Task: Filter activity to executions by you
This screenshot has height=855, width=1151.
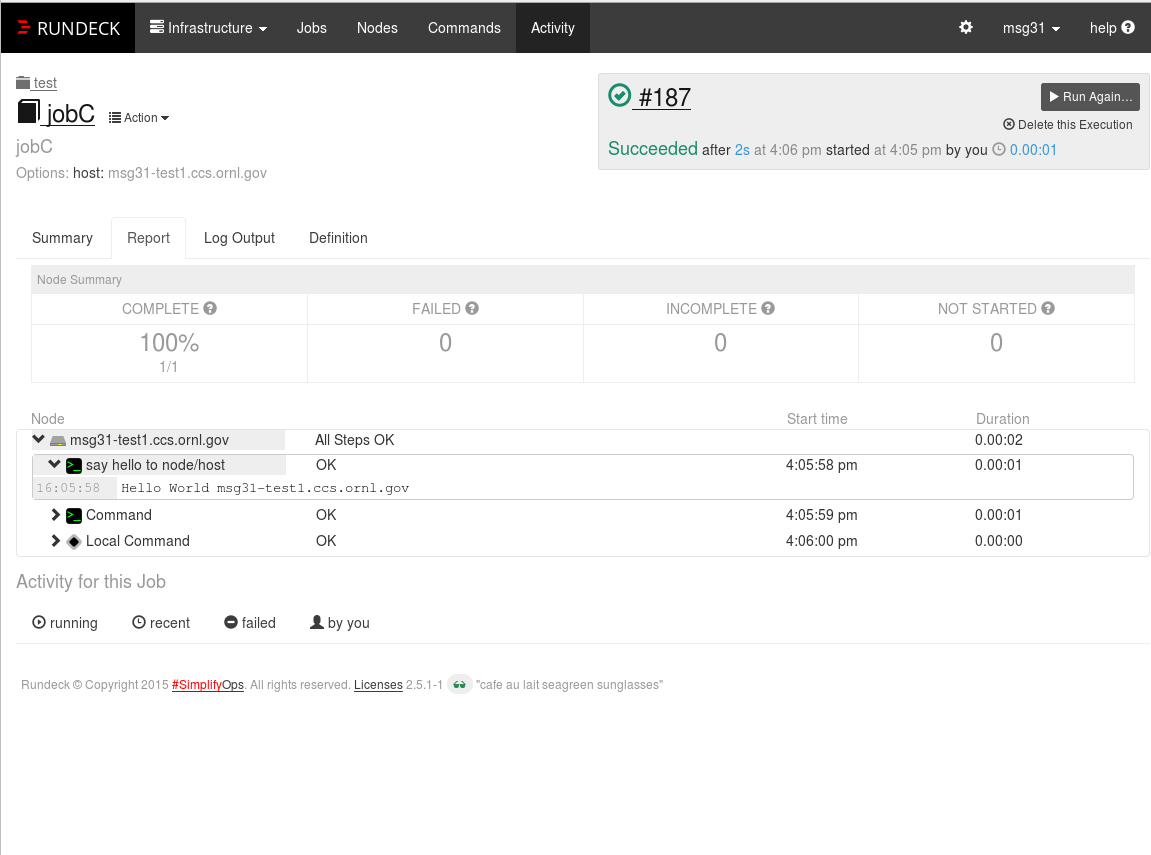Action: 339,623
